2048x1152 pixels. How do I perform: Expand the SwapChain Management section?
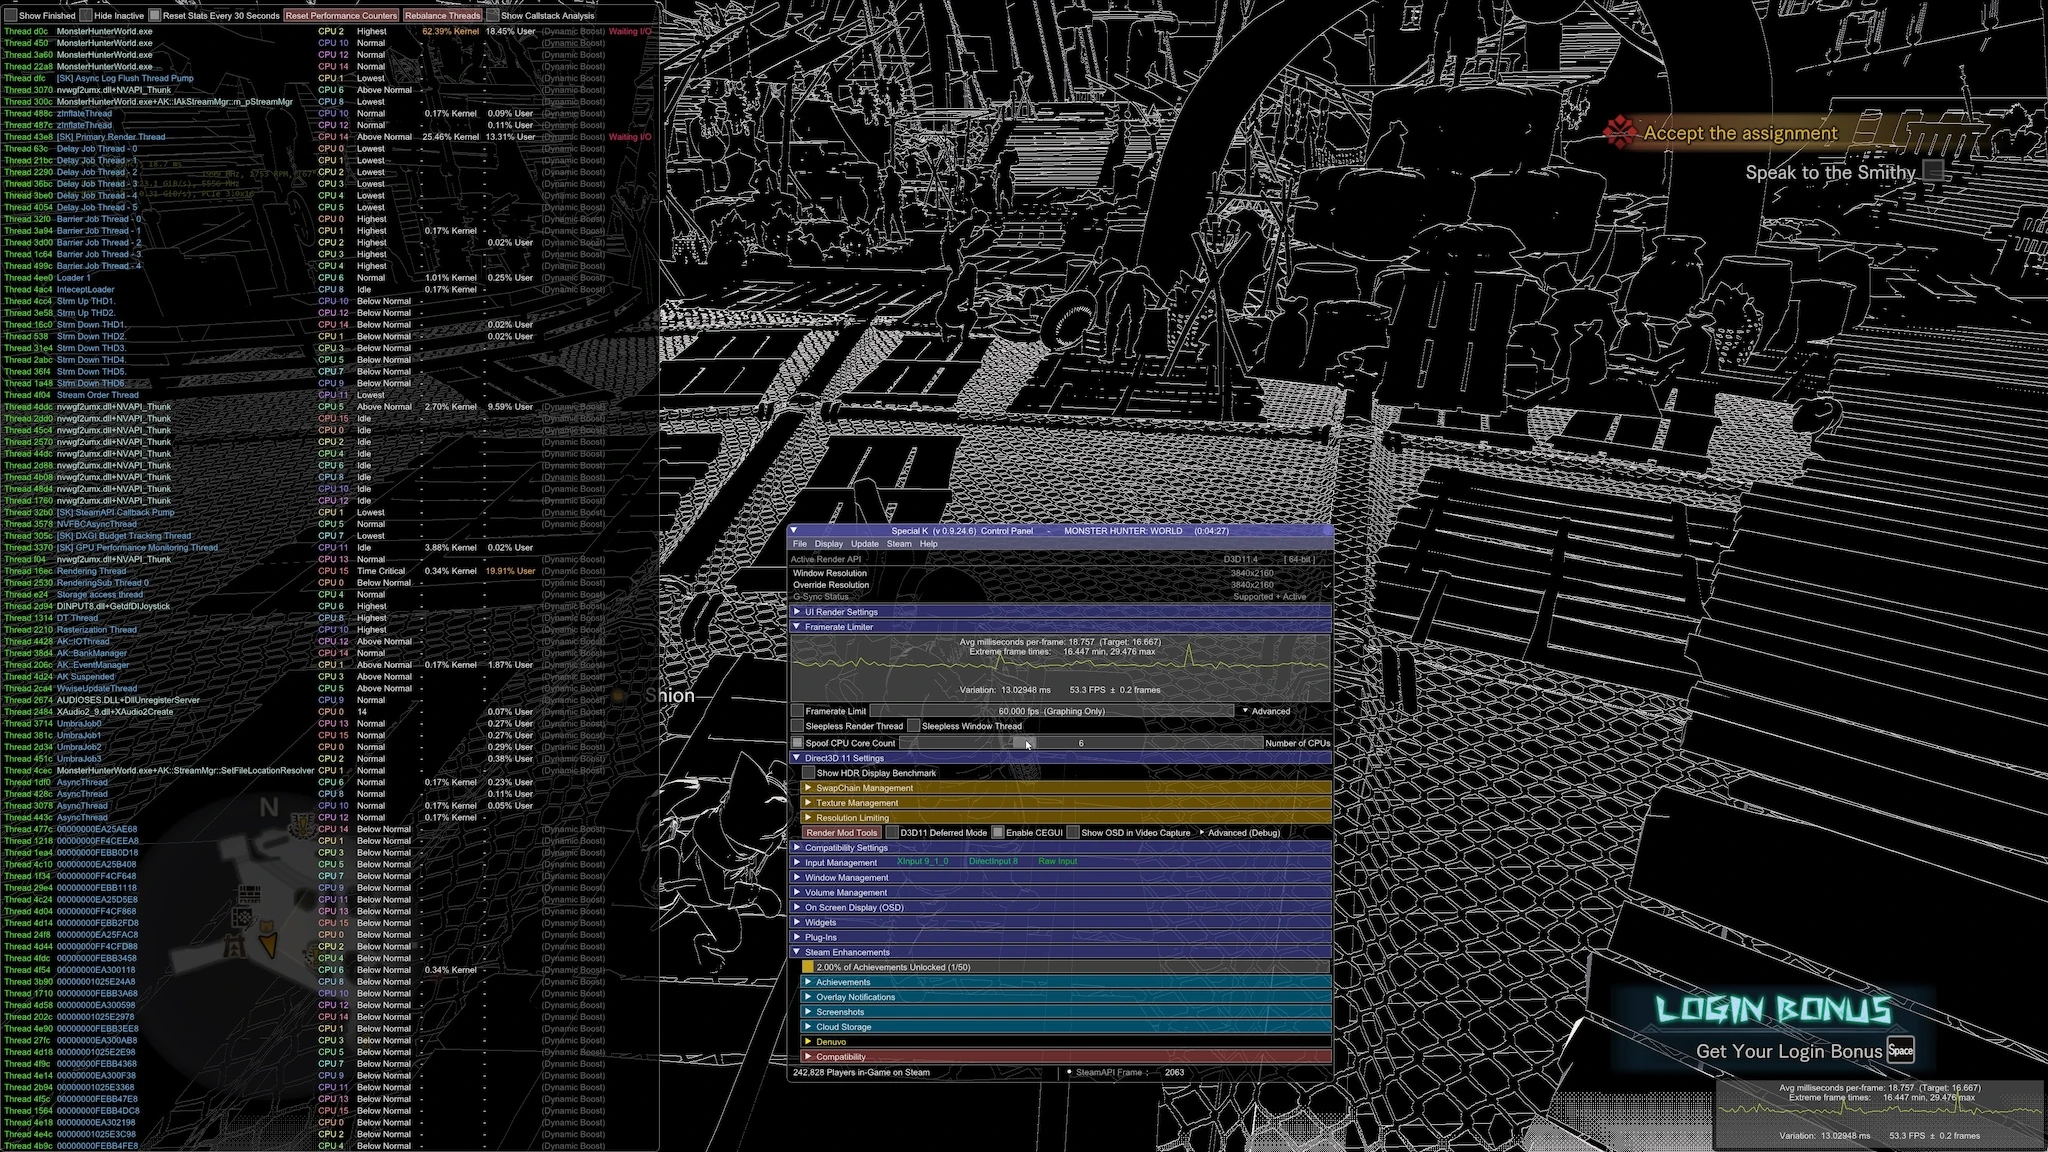(x=808, y=788)
